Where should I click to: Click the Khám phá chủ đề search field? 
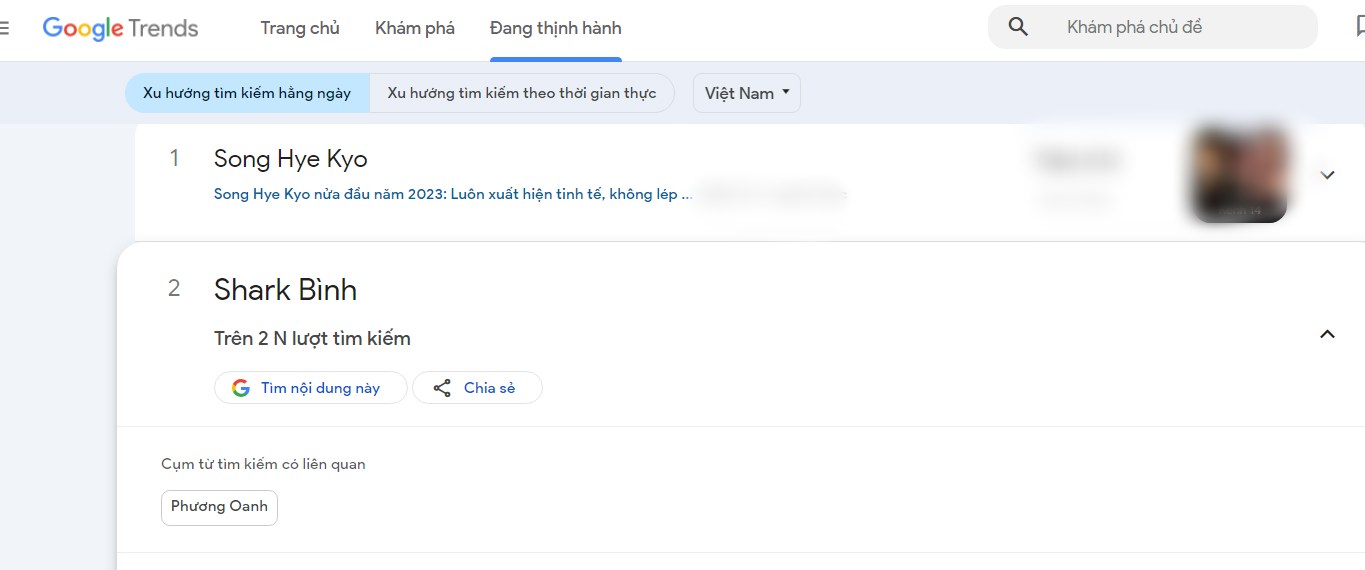pyautogui.click(x=1153, y=27)
